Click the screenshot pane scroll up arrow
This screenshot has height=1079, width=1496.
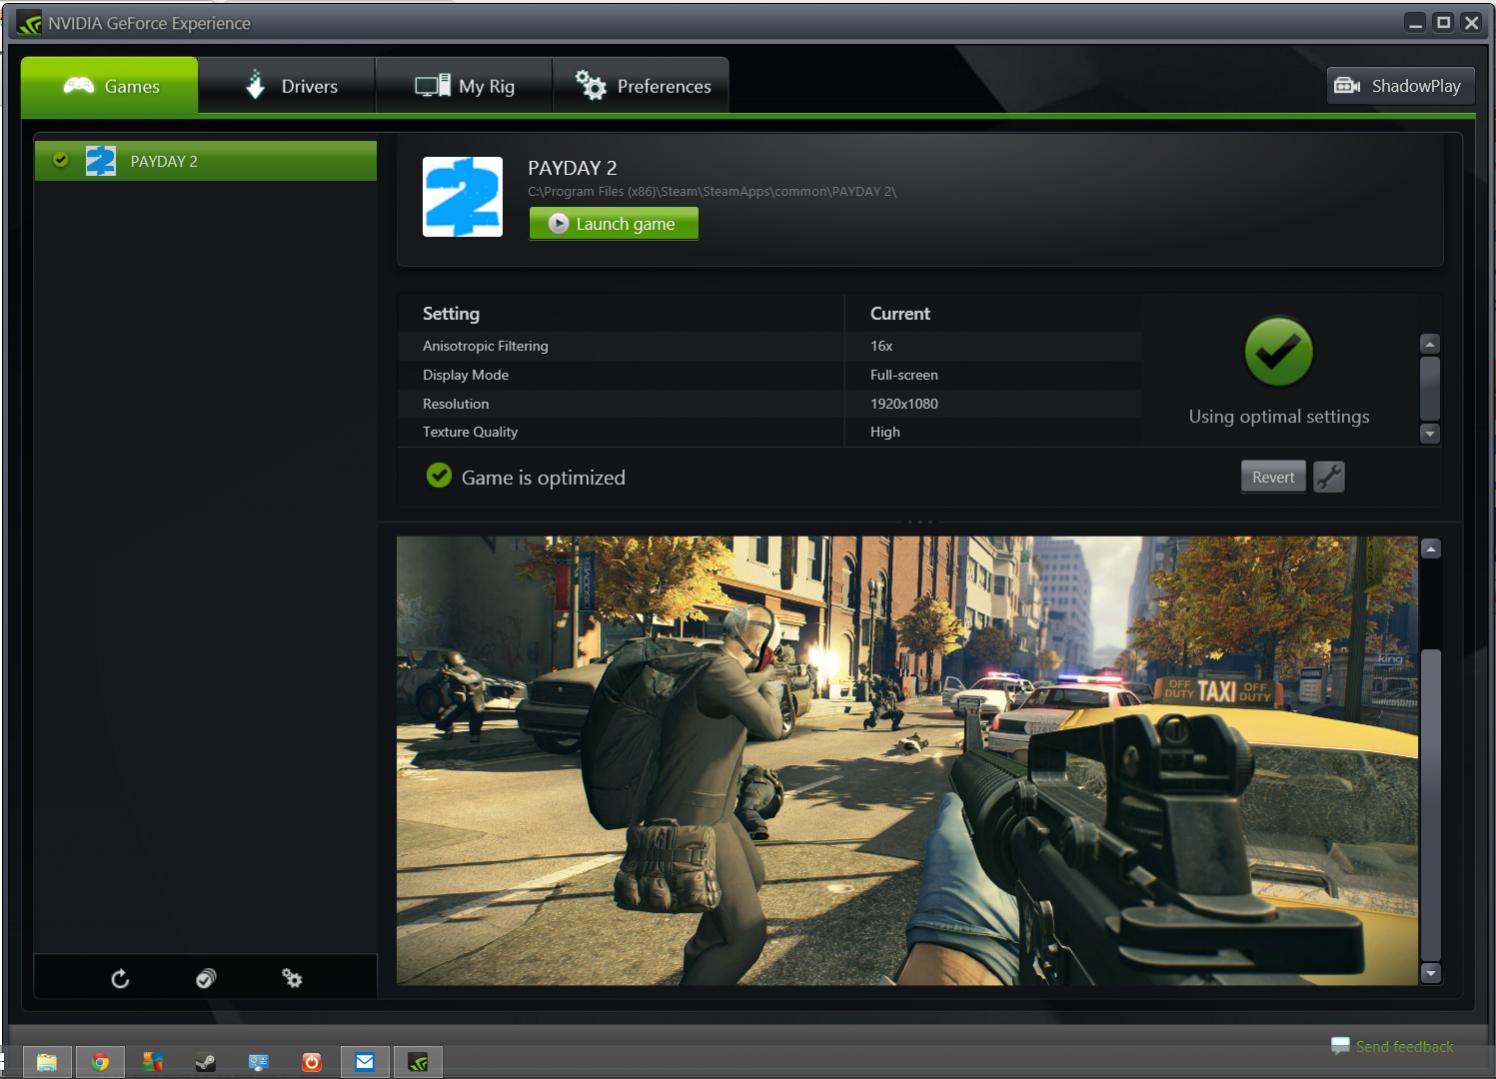point(1431,548)
